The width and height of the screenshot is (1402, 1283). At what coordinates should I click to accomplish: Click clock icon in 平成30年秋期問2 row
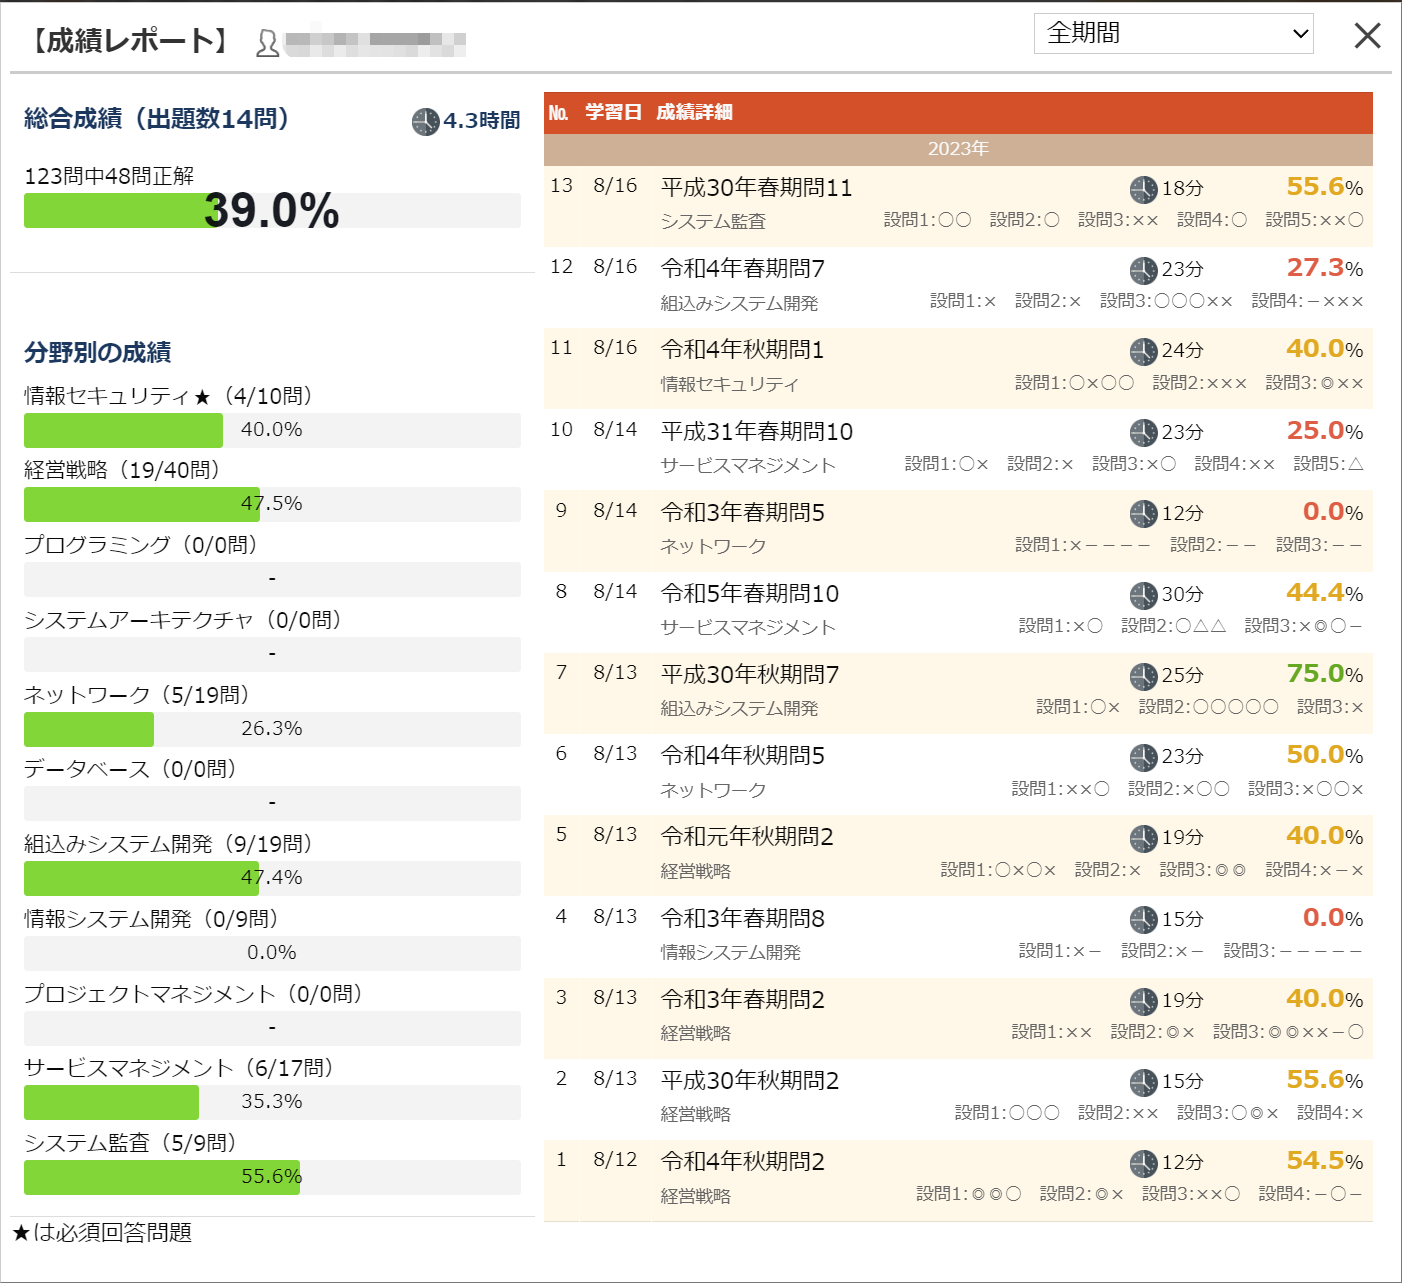tap(1143, 1082)
